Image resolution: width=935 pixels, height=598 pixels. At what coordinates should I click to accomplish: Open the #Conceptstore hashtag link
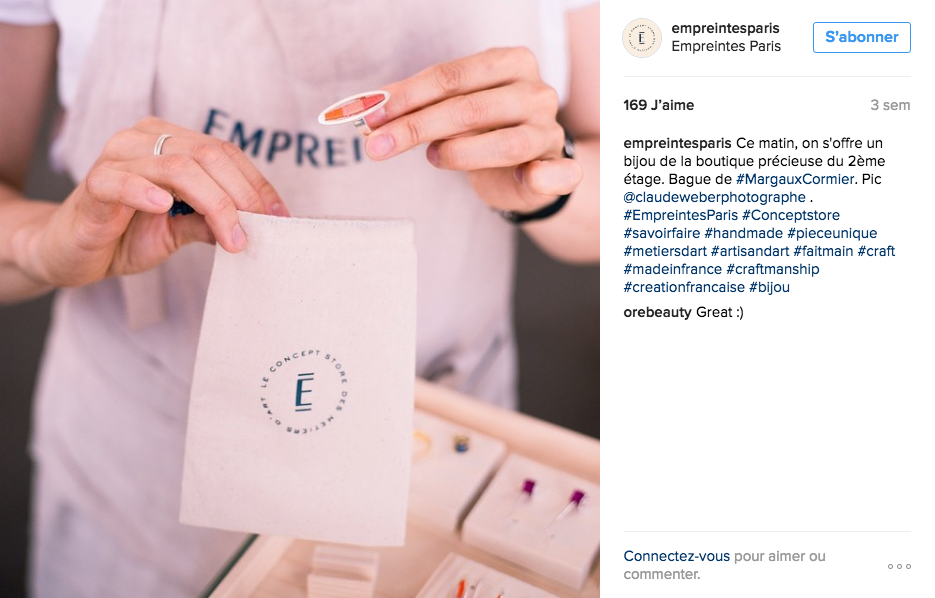click(x=791, y=215)
